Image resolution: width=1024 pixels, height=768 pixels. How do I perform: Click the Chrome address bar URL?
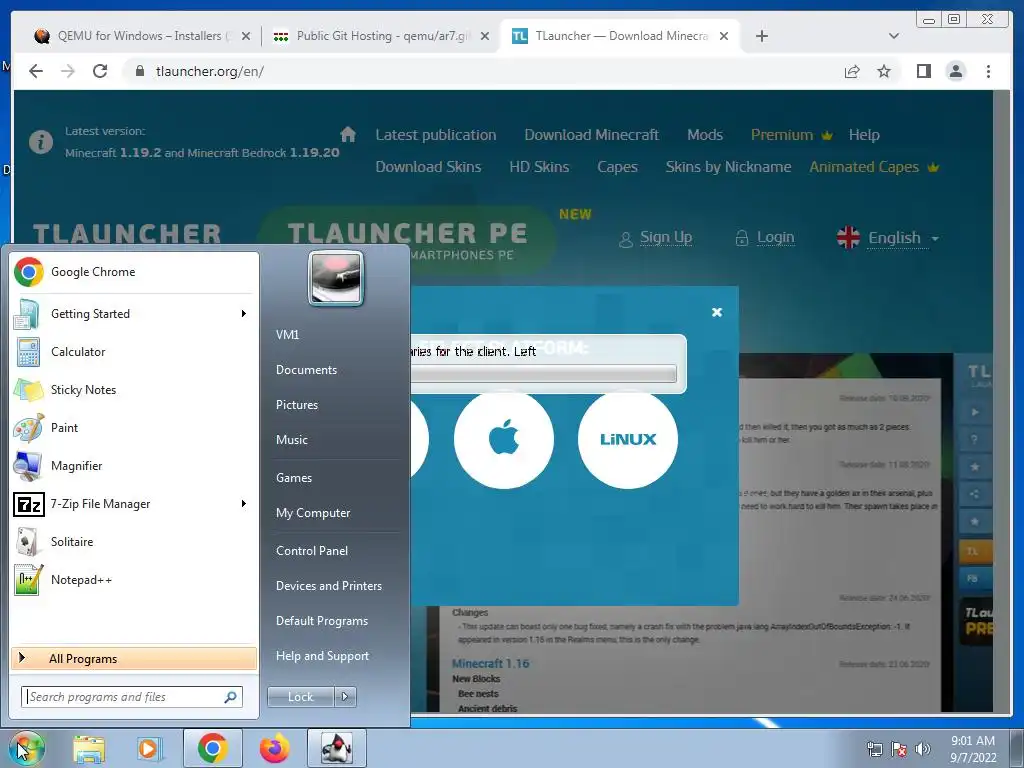210,71
